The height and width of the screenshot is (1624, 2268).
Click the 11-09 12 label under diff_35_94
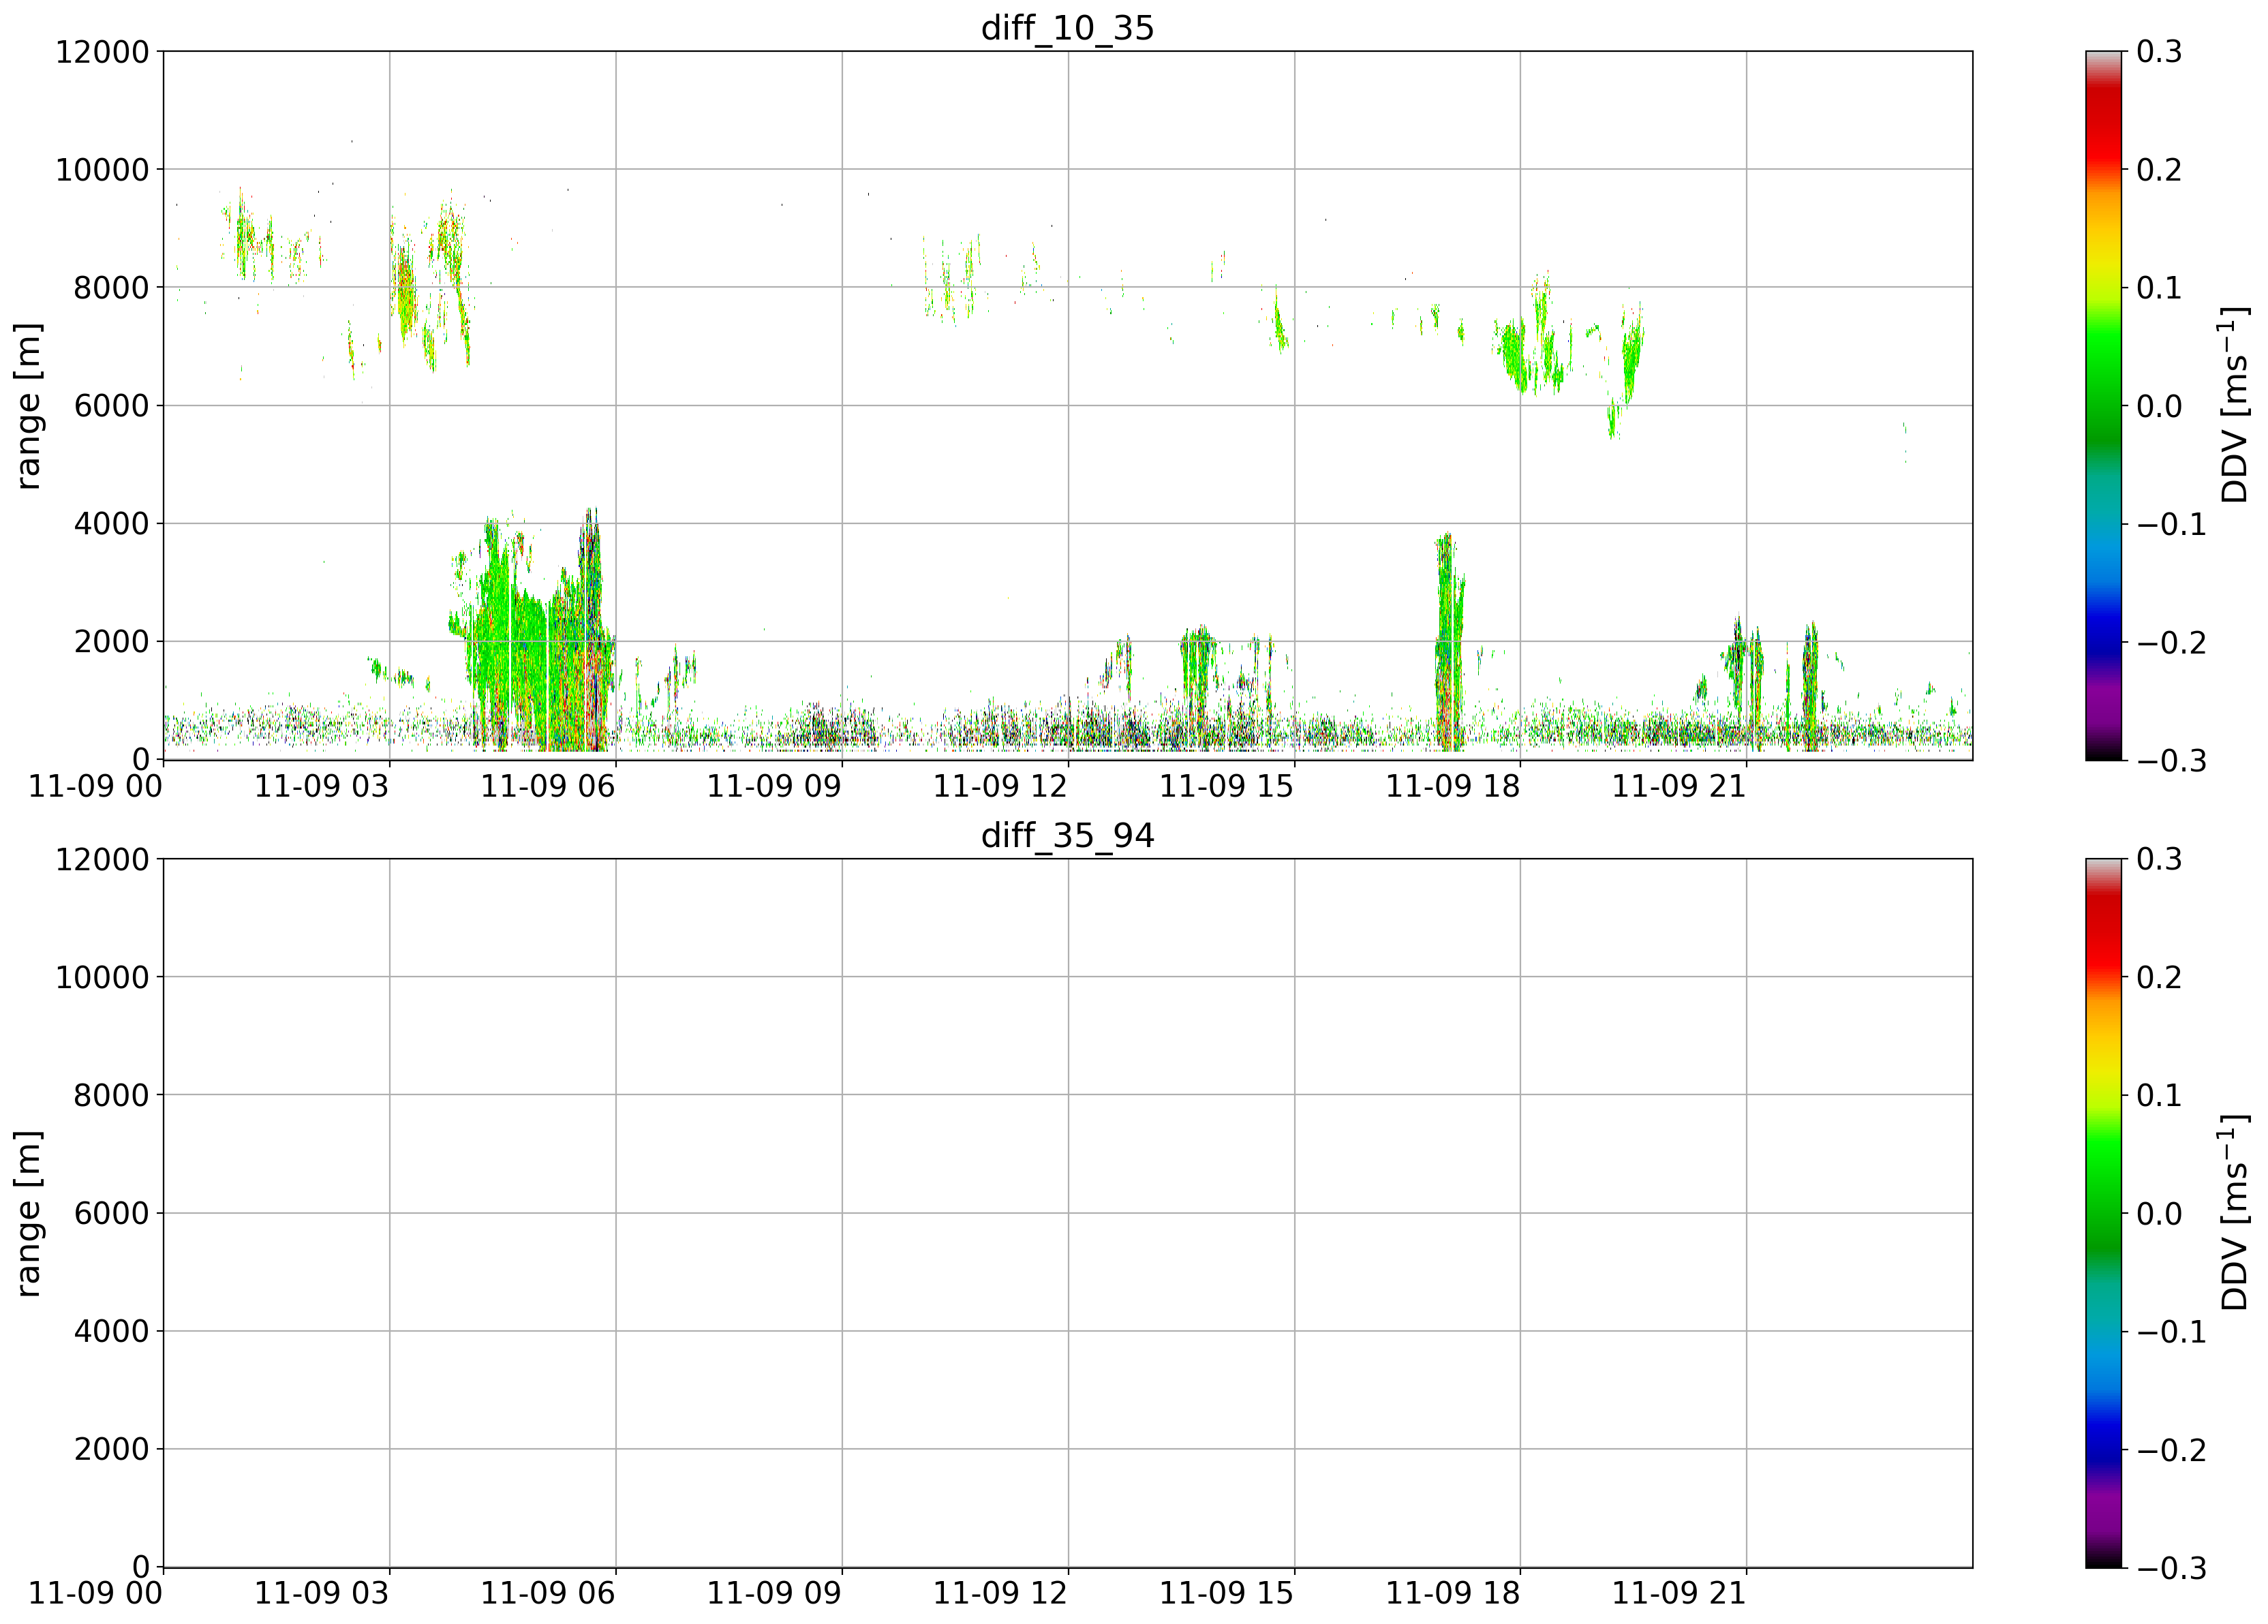click(1000, 1593)
